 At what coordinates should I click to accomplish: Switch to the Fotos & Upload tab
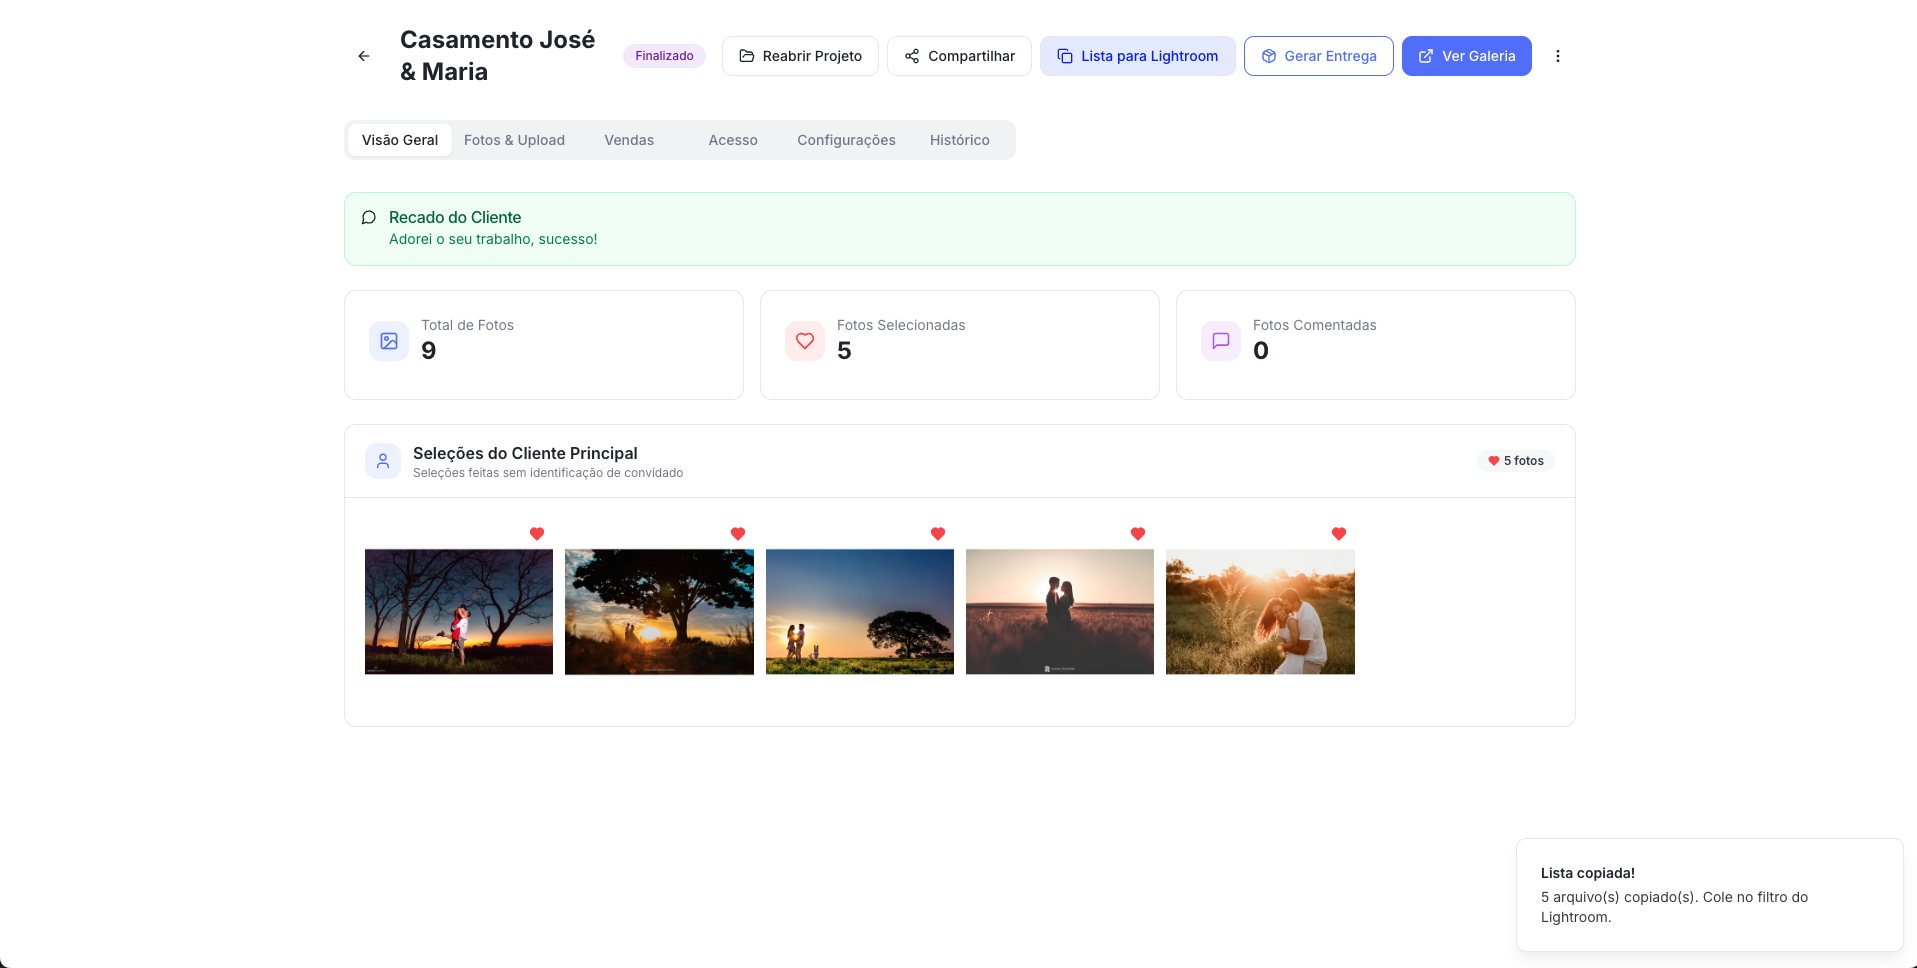coord(514,140)
